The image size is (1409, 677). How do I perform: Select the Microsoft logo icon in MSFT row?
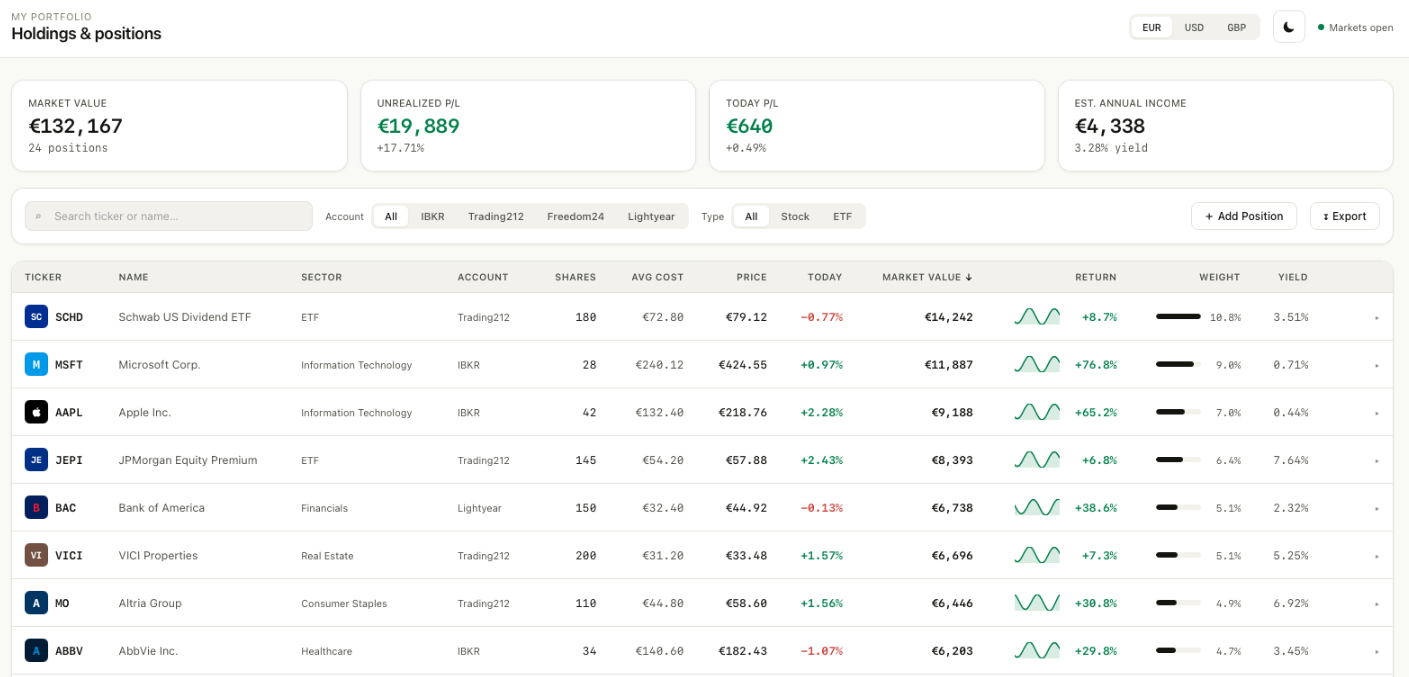34,364
